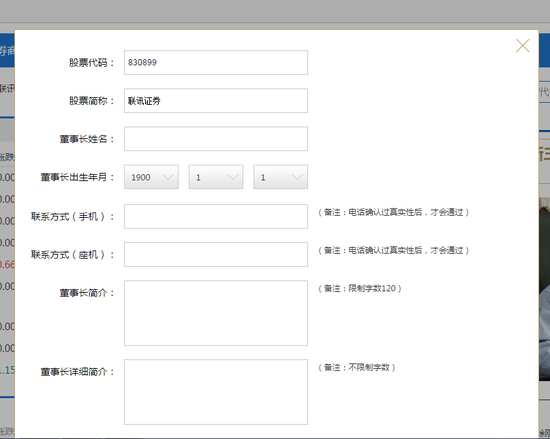
Task: Select the 限制字数120 note text
Action: pyautogui.click(x=360, y=289)
